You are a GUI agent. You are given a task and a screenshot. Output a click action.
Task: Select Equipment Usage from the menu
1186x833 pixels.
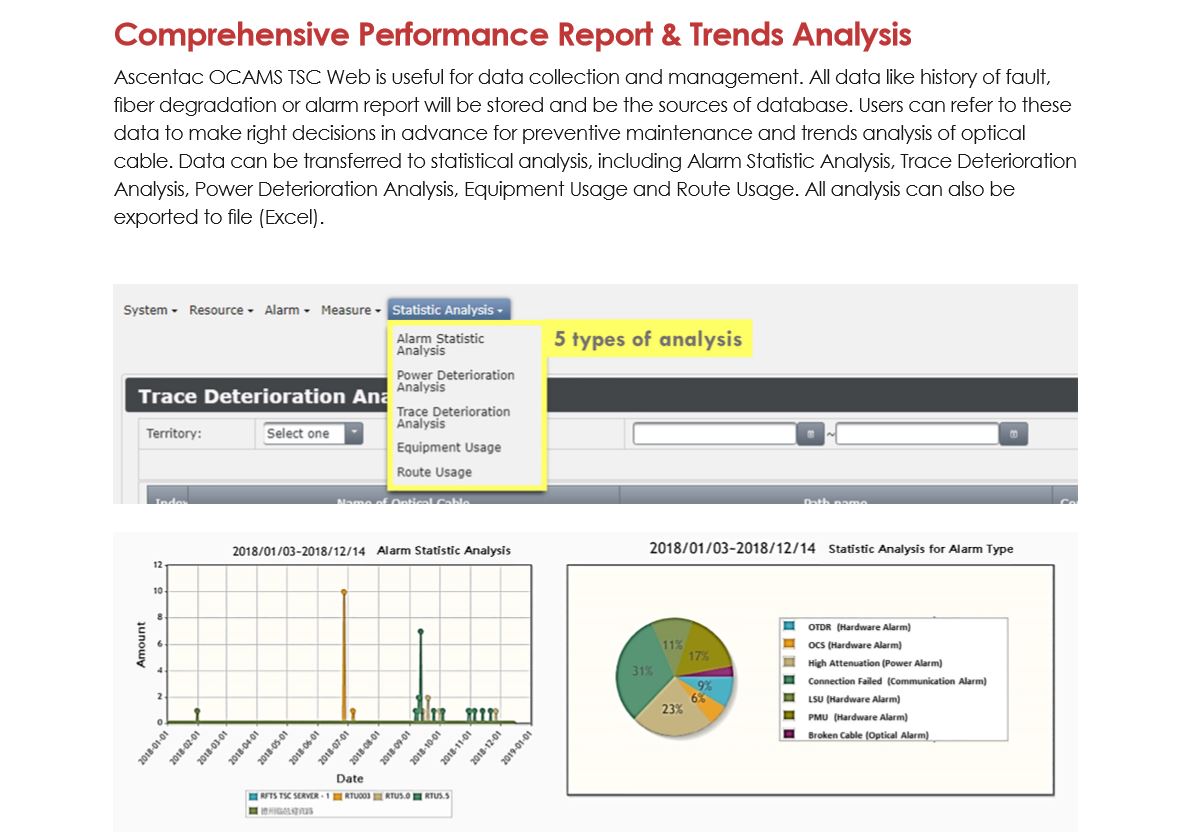448,448
